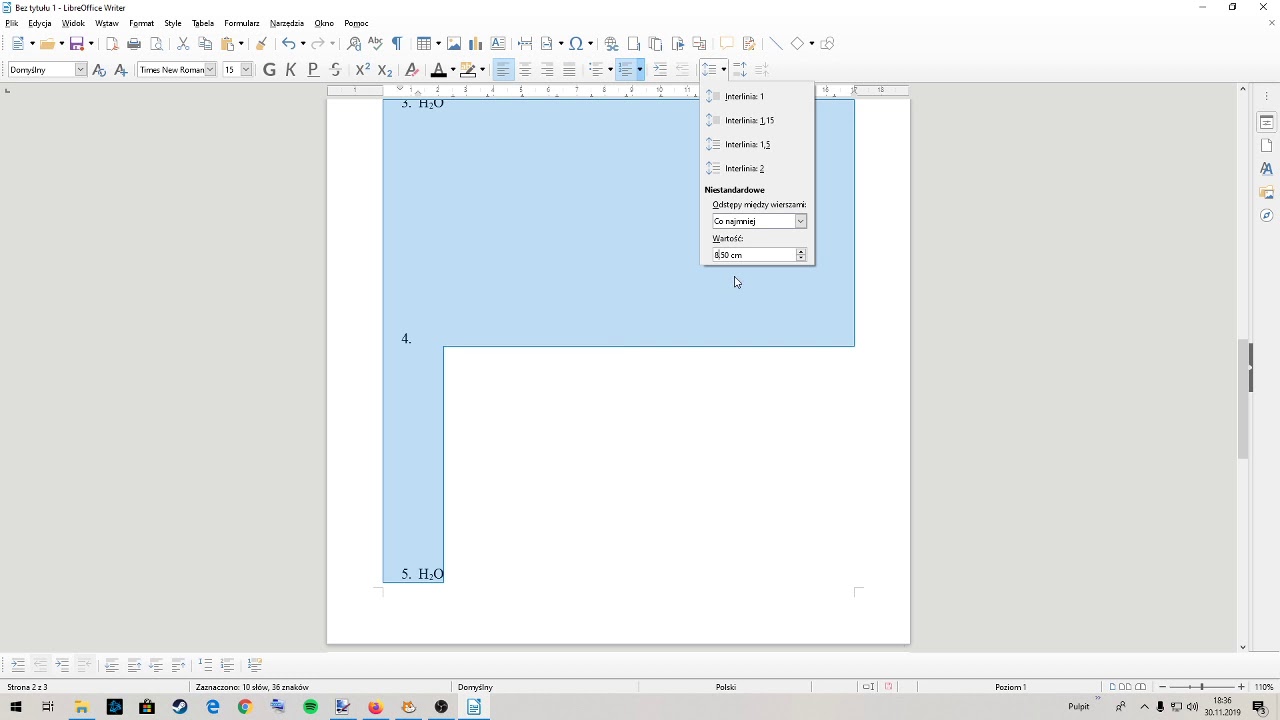
Task: Insert a hyperlink icon
Action: pos(612,43)
